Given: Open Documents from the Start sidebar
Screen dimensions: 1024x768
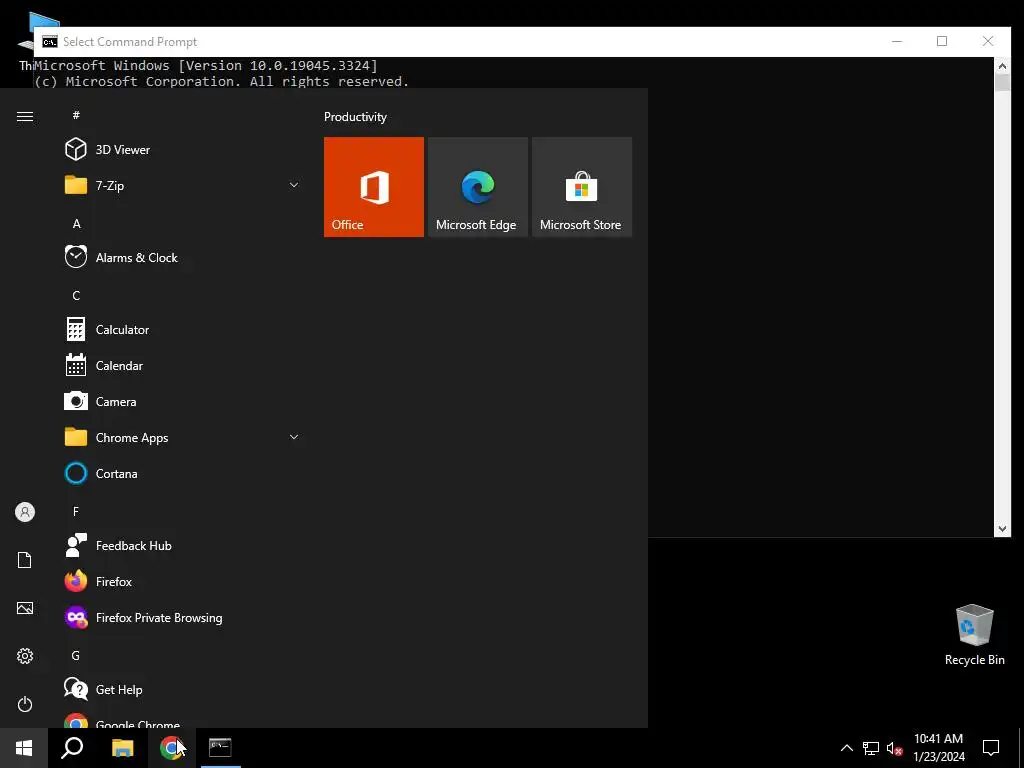Looking at the screenshot, I should (x=25, y=560).
